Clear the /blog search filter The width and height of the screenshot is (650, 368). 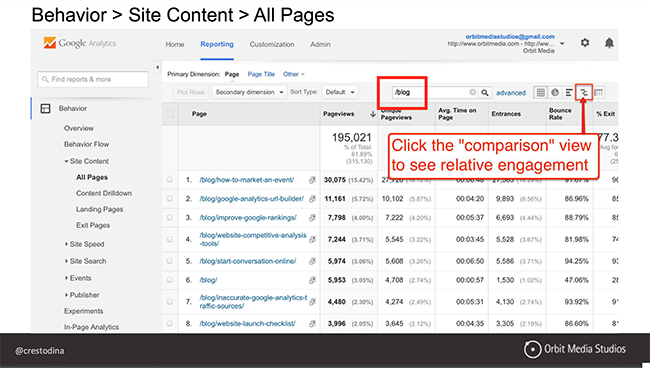coord(472,92)
